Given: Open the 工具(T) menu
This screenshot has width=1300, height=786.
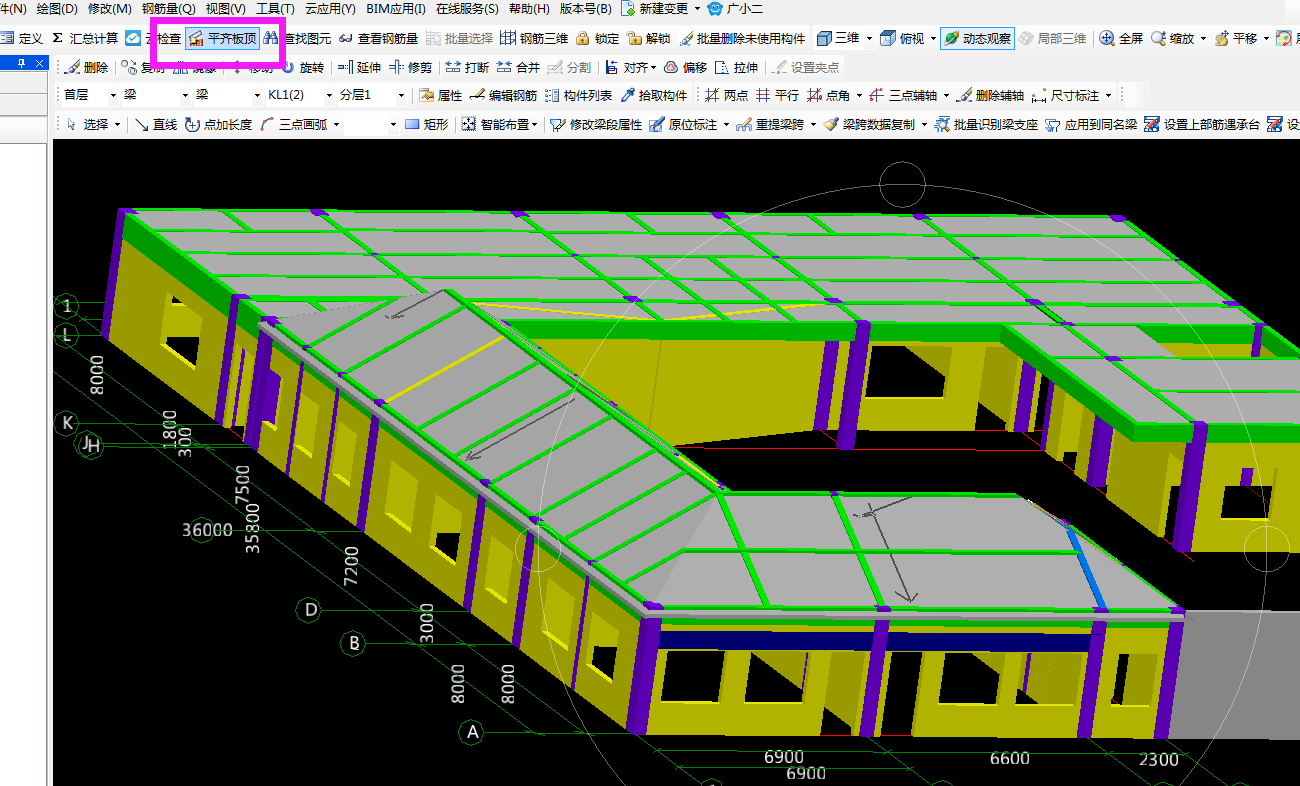Looking at the screenshot, I should coord(275,9).
